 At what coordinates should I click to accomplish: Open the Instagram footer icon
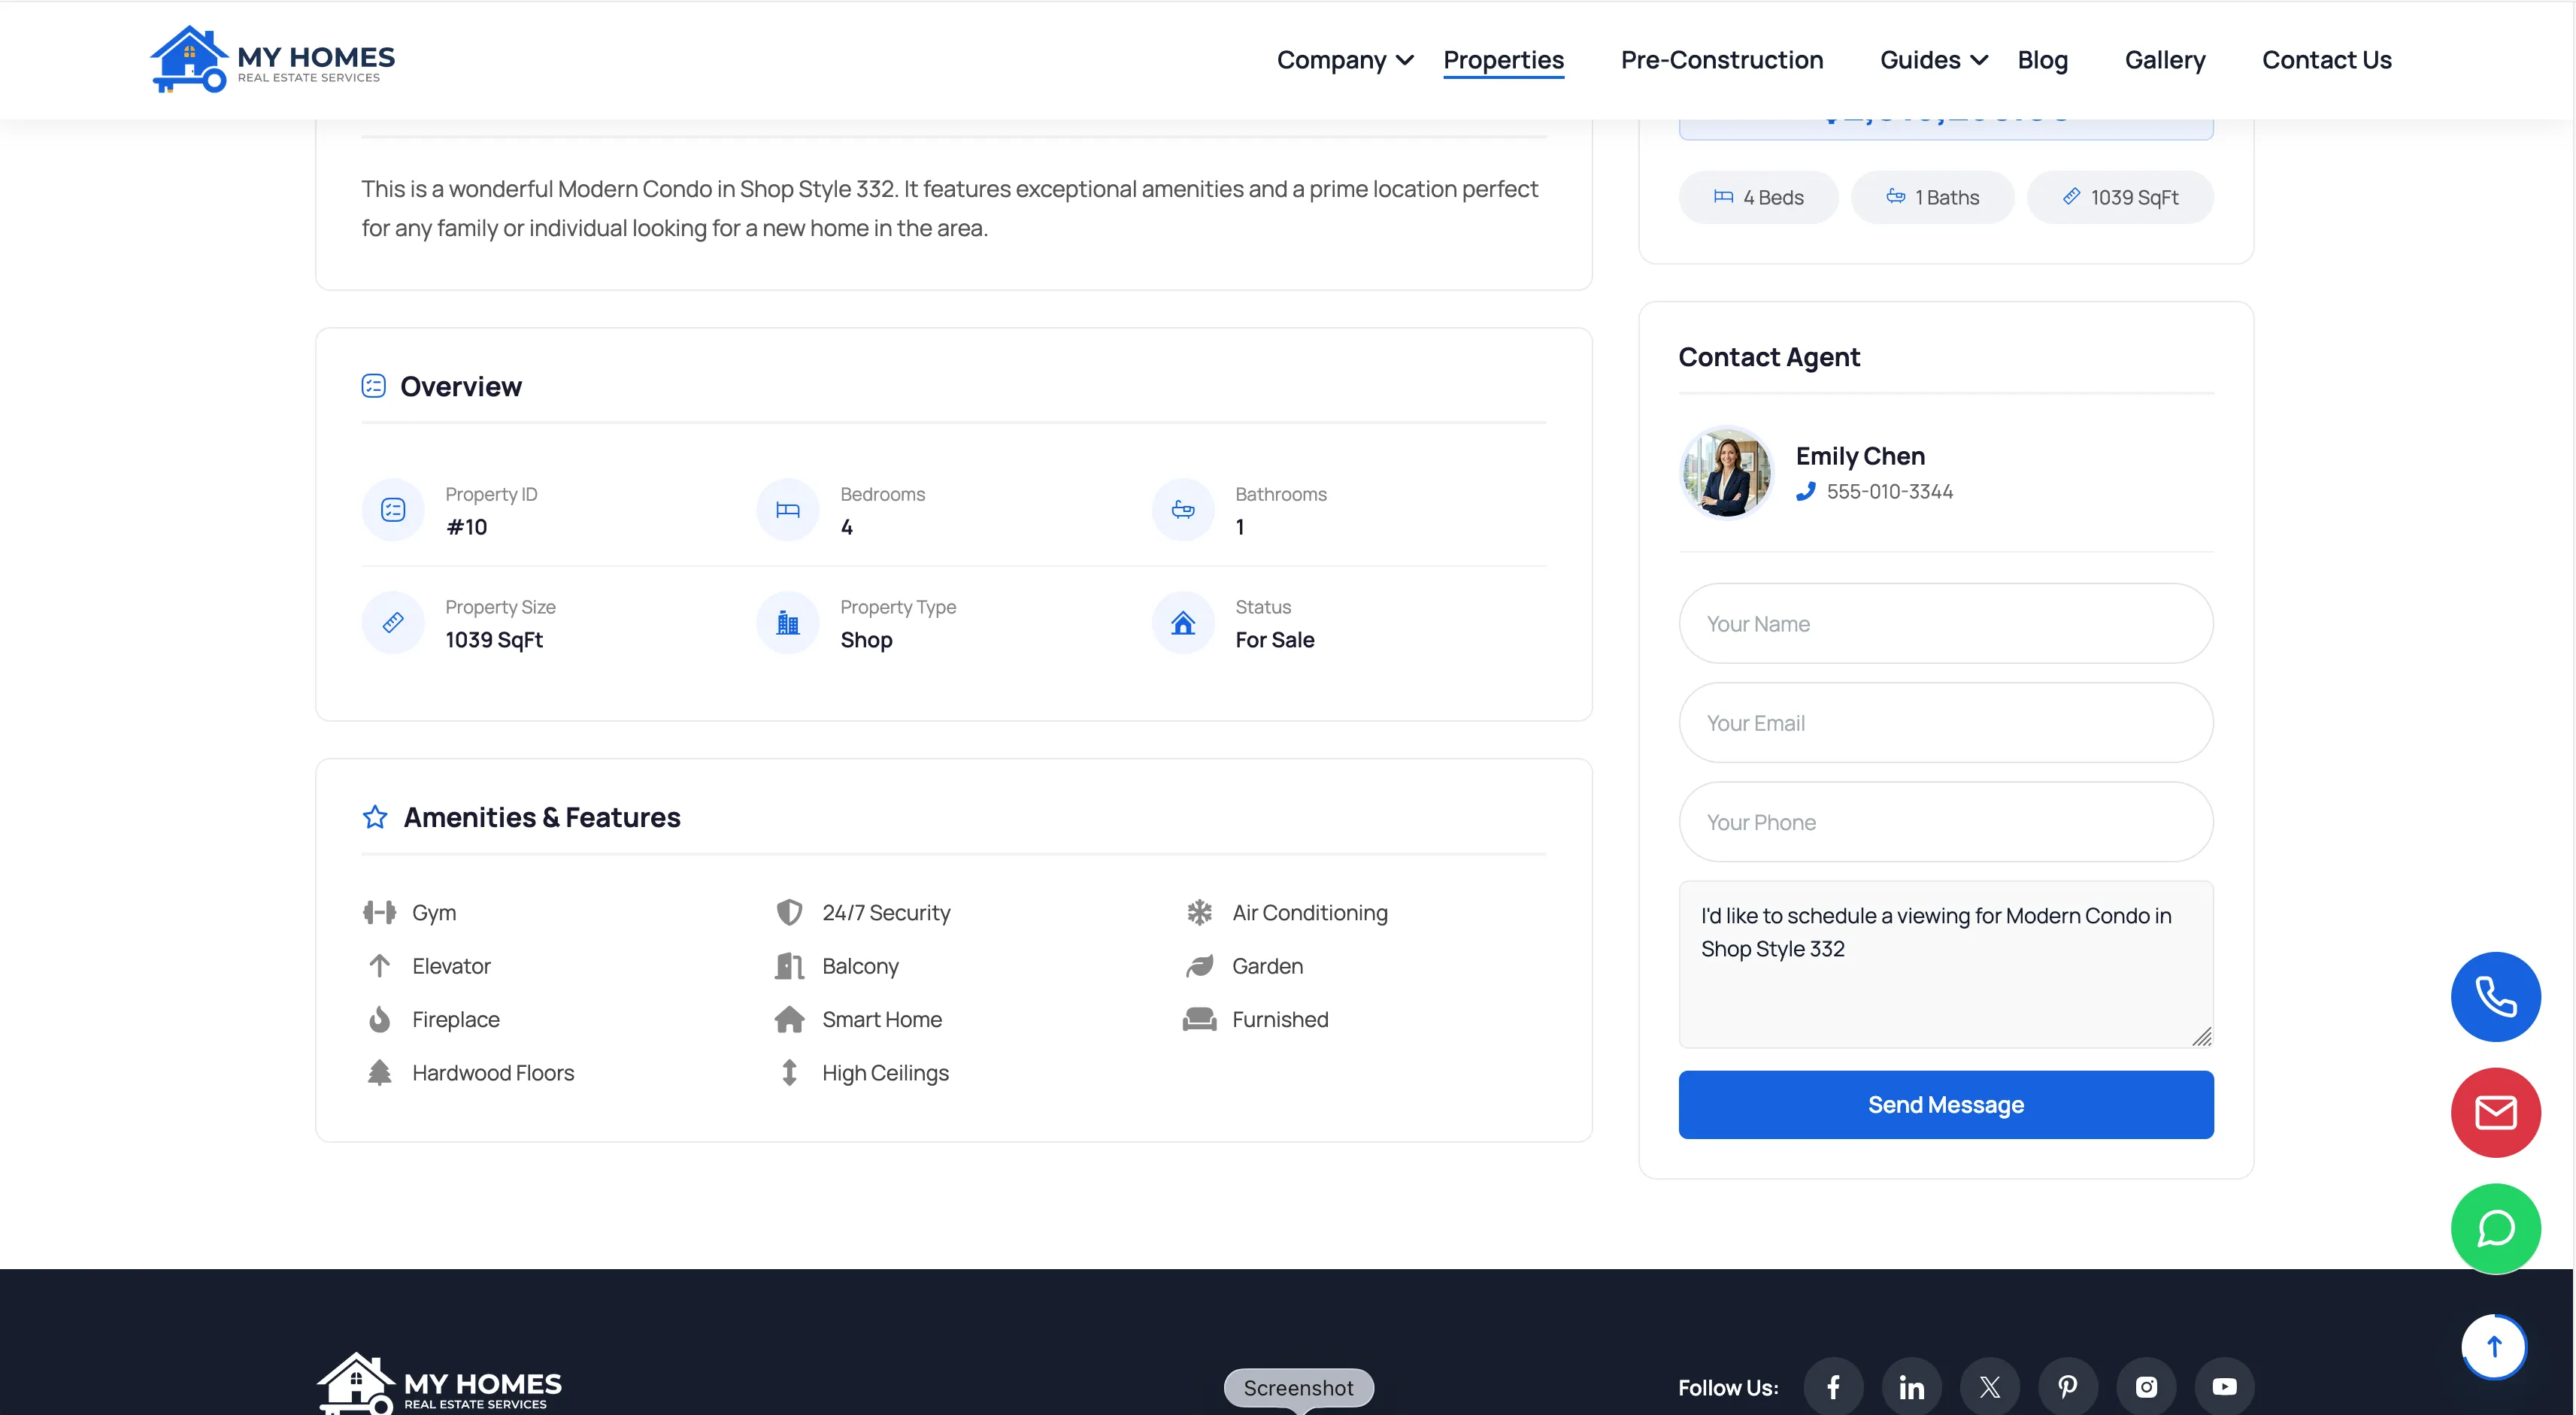point(2146,1387)
